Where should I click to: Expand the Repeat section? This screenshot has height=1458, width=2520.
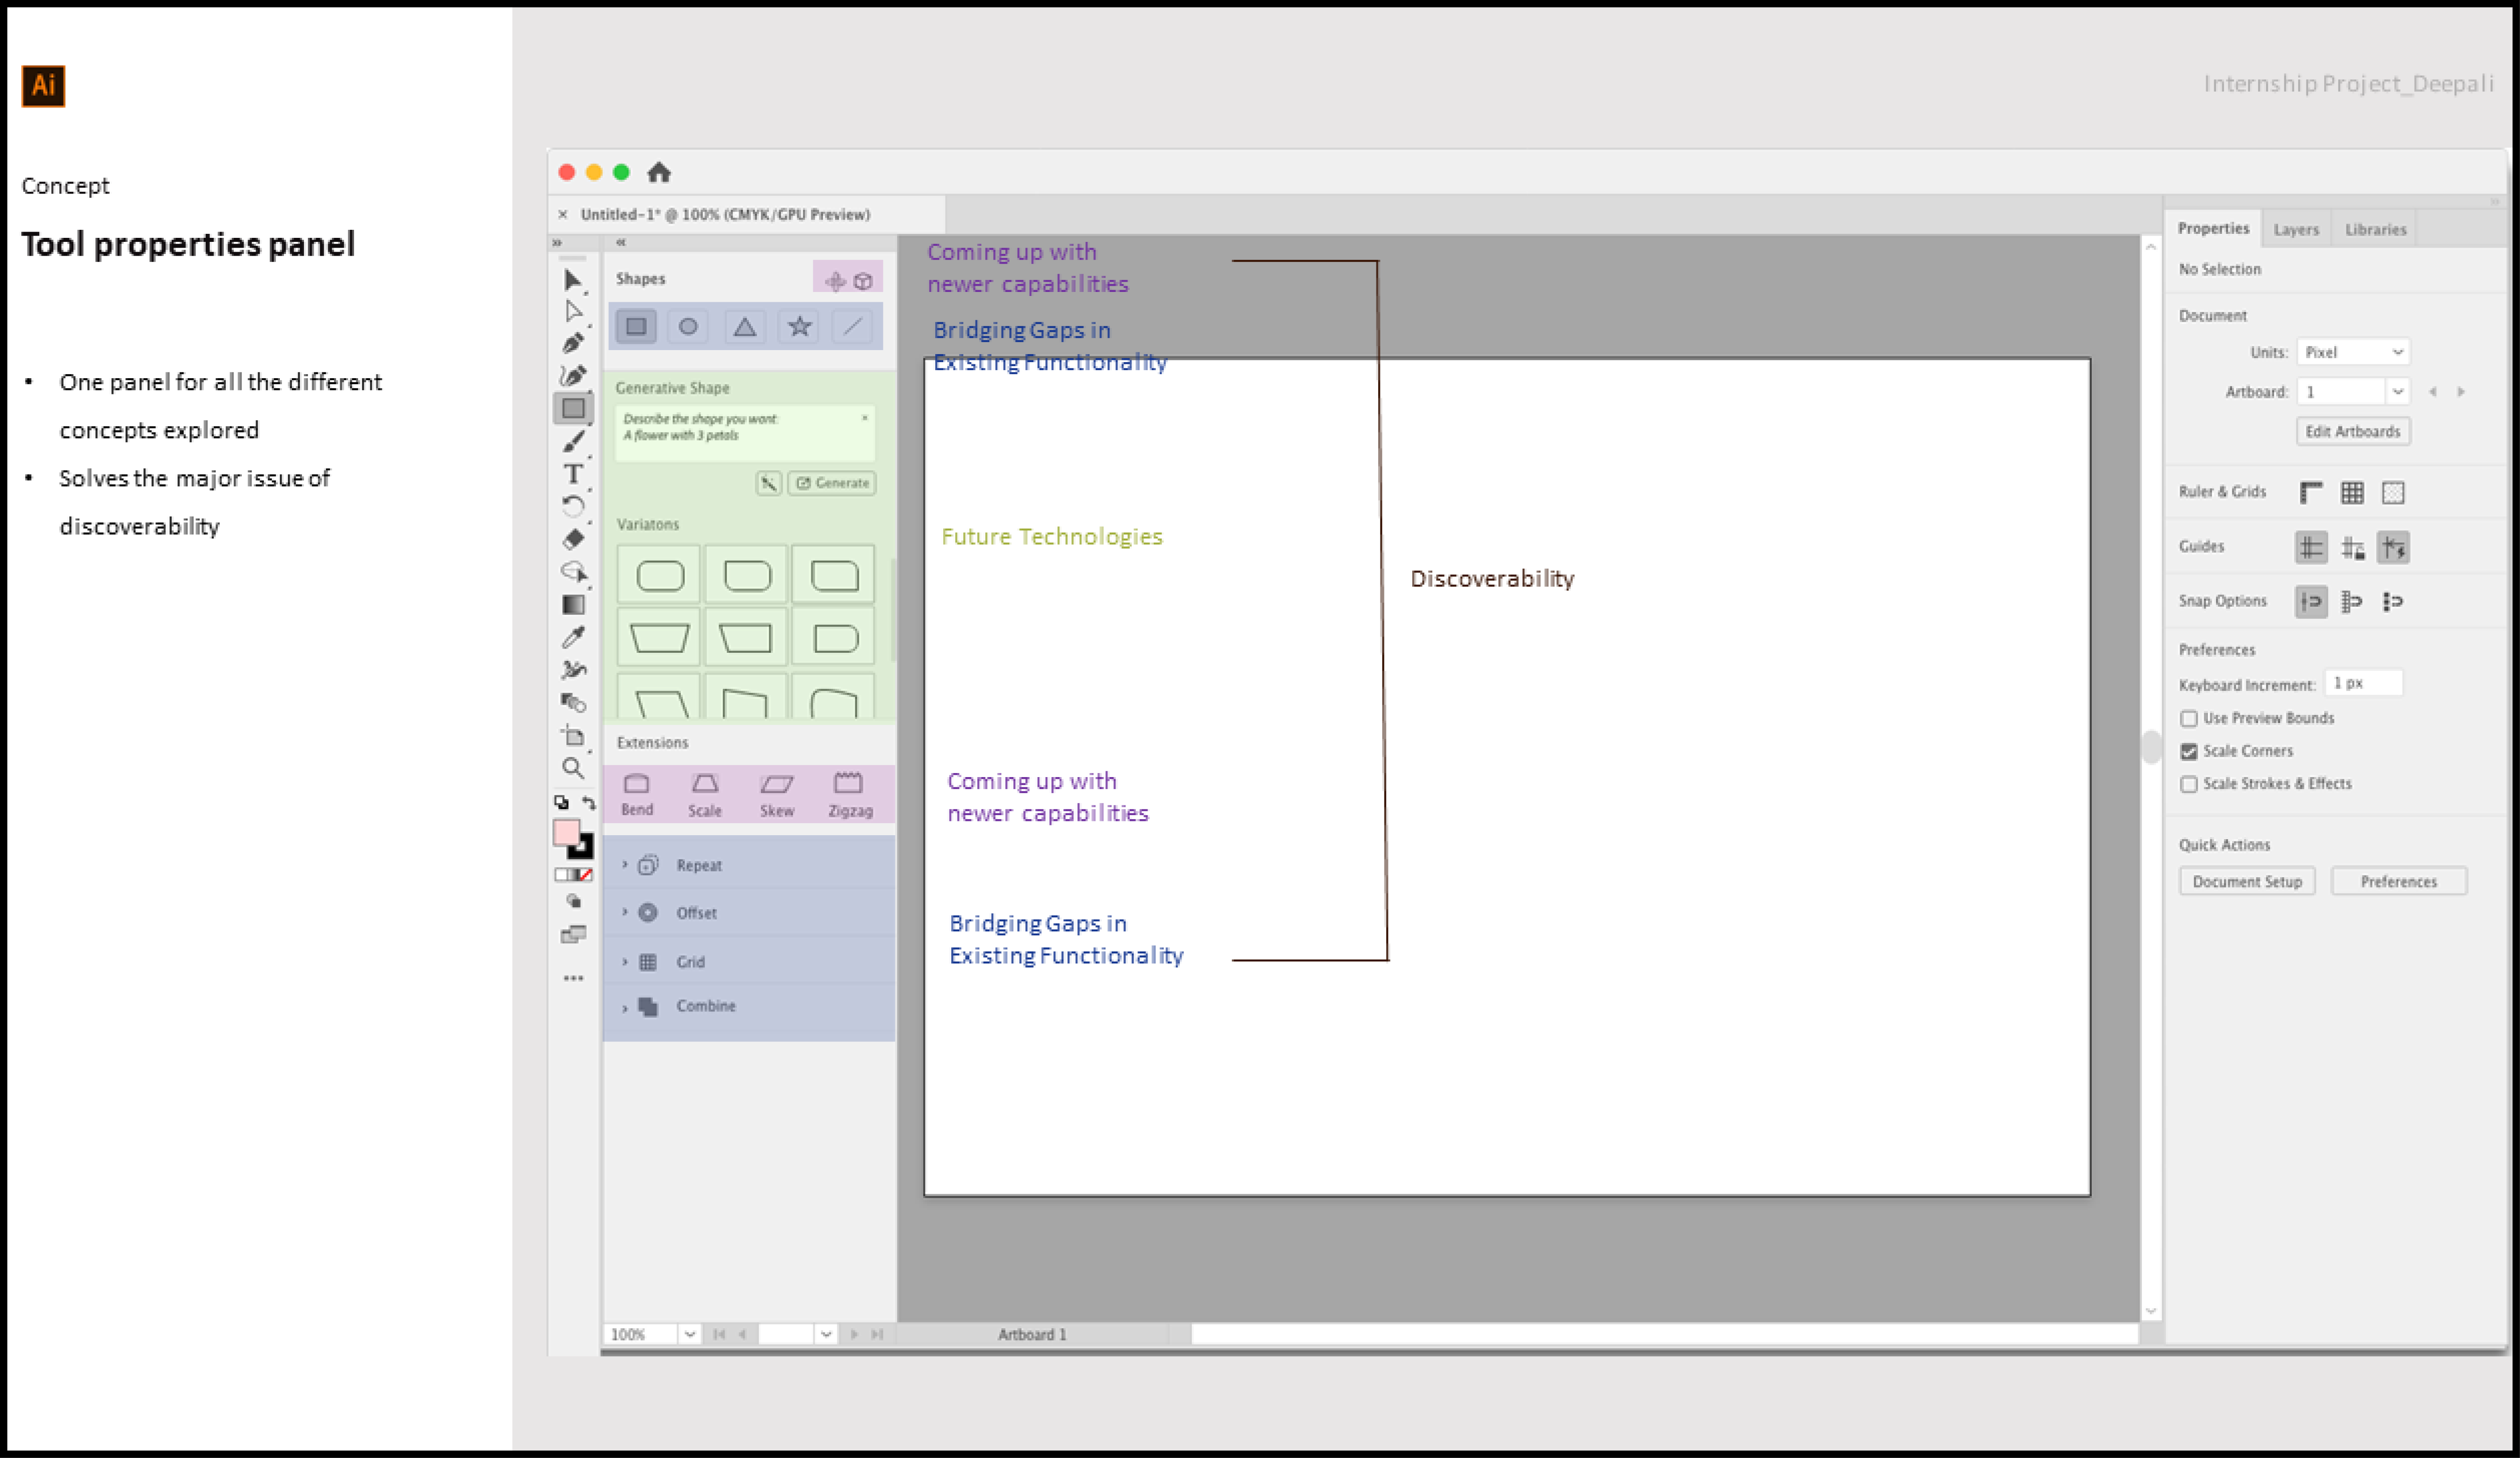pyautogui.click(x=625, y=864)
